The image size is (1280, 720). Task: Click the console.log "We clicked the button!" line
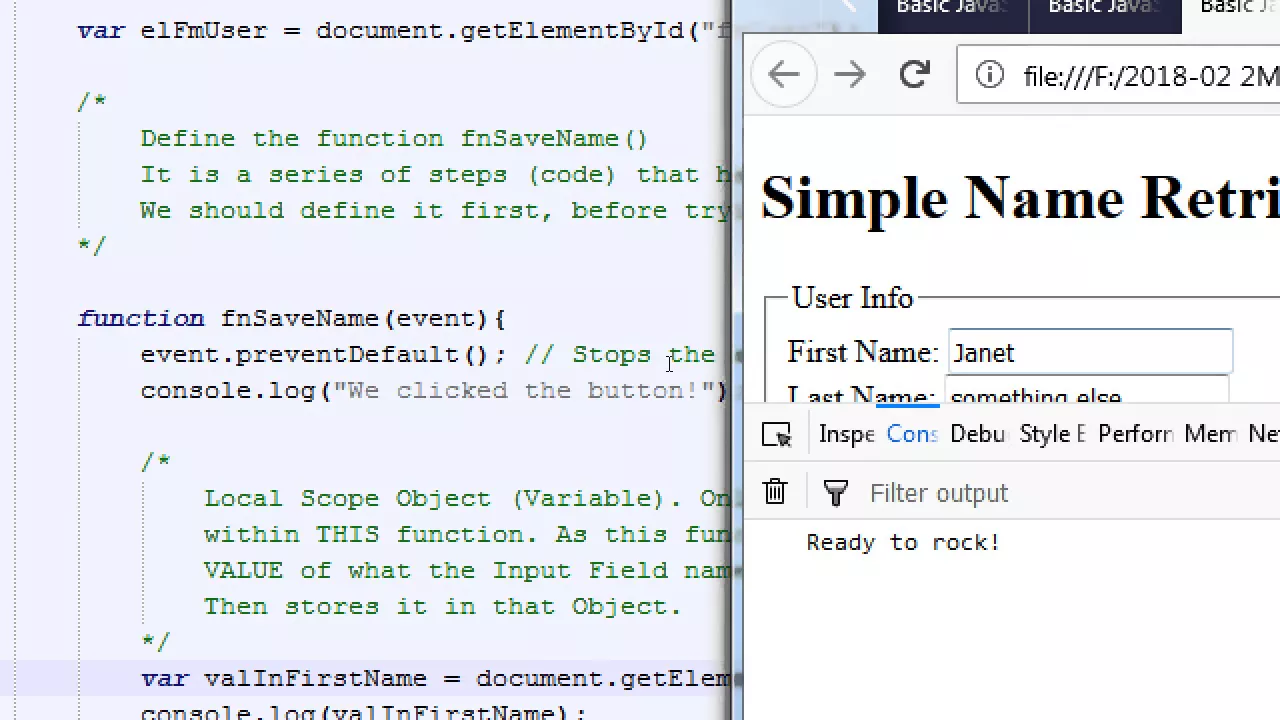click(x=434, y=390)
